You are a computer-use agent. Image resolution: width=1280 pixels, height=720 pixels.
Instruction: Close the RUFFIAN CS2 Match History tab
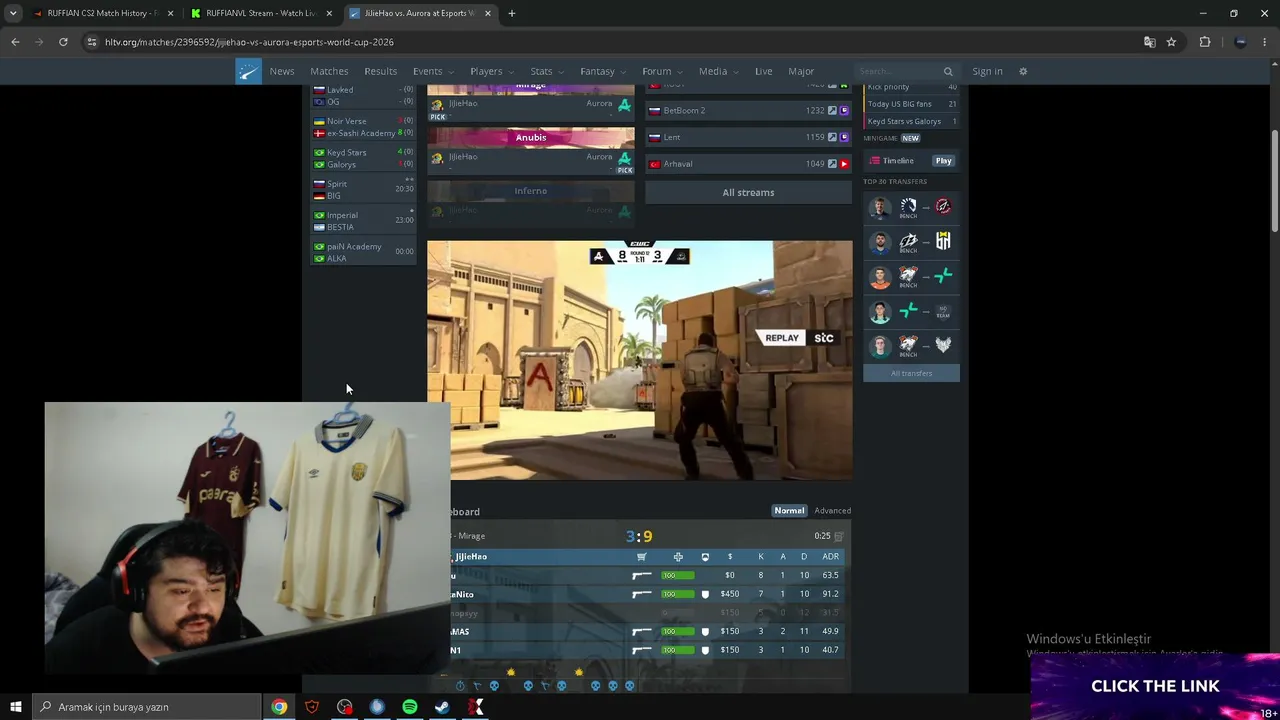click(170, 13)
